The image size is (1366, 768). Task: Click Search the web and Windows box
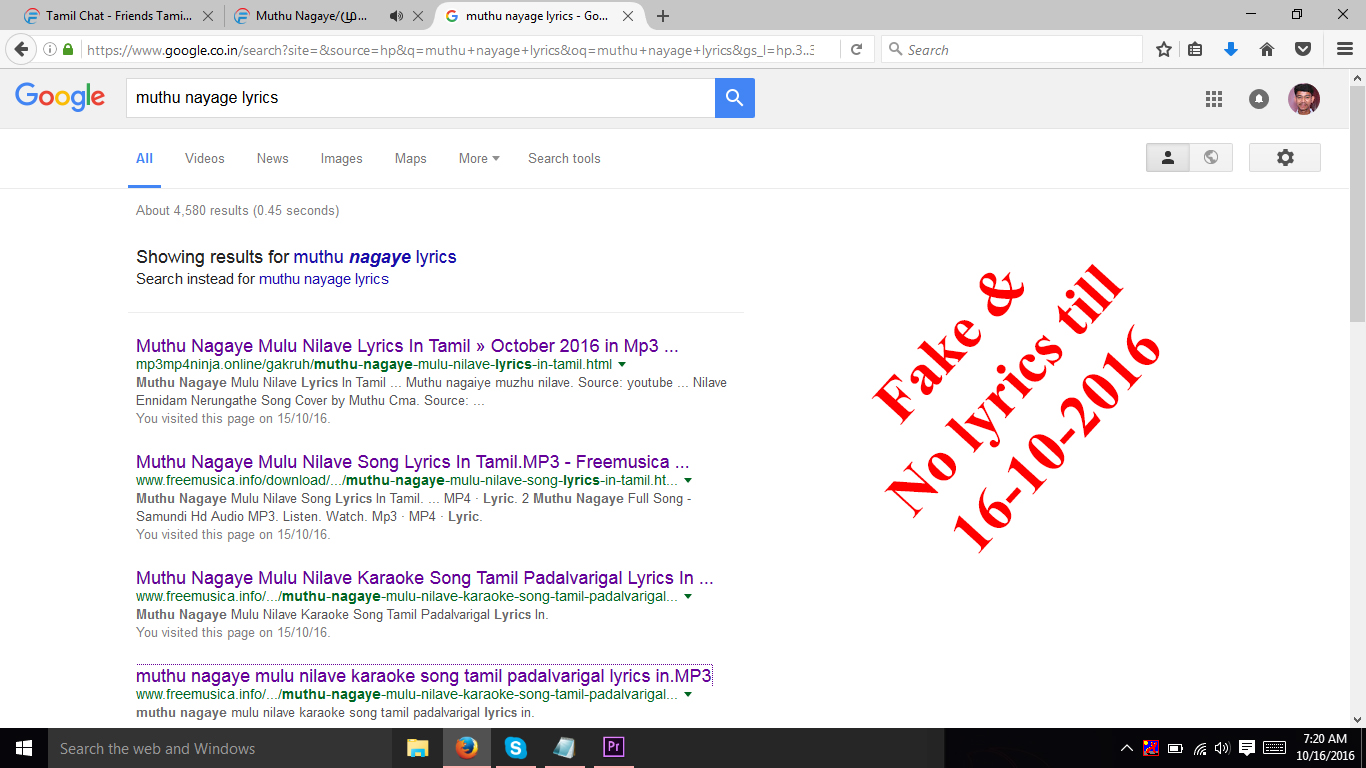tap(220, 748)
